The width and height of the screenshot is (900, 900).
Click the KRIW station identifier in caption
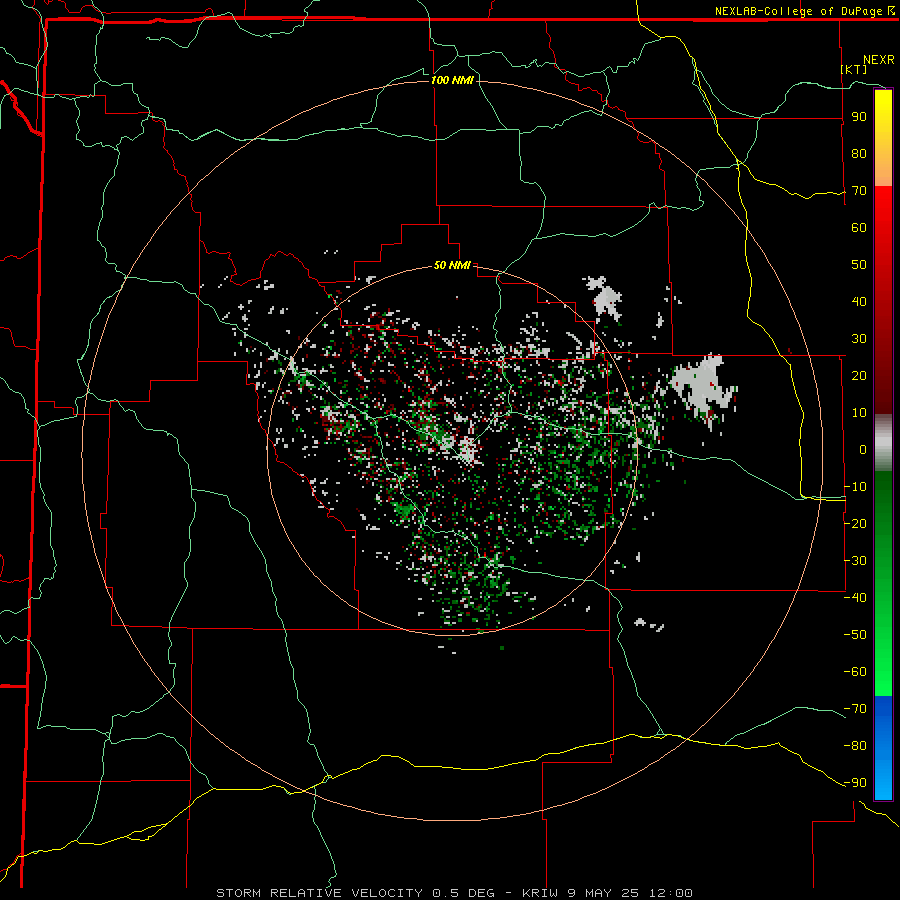[x=541, y=893]
